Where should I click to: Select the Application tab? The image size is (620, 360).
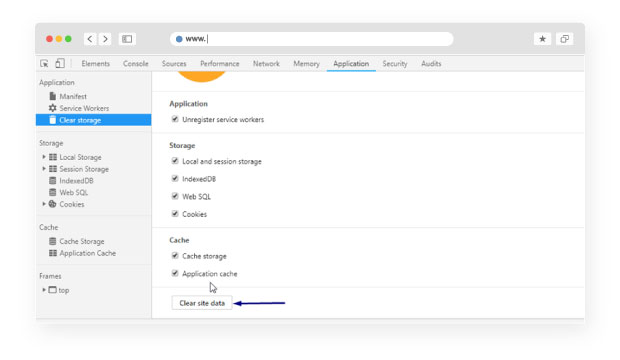[351, 64]
